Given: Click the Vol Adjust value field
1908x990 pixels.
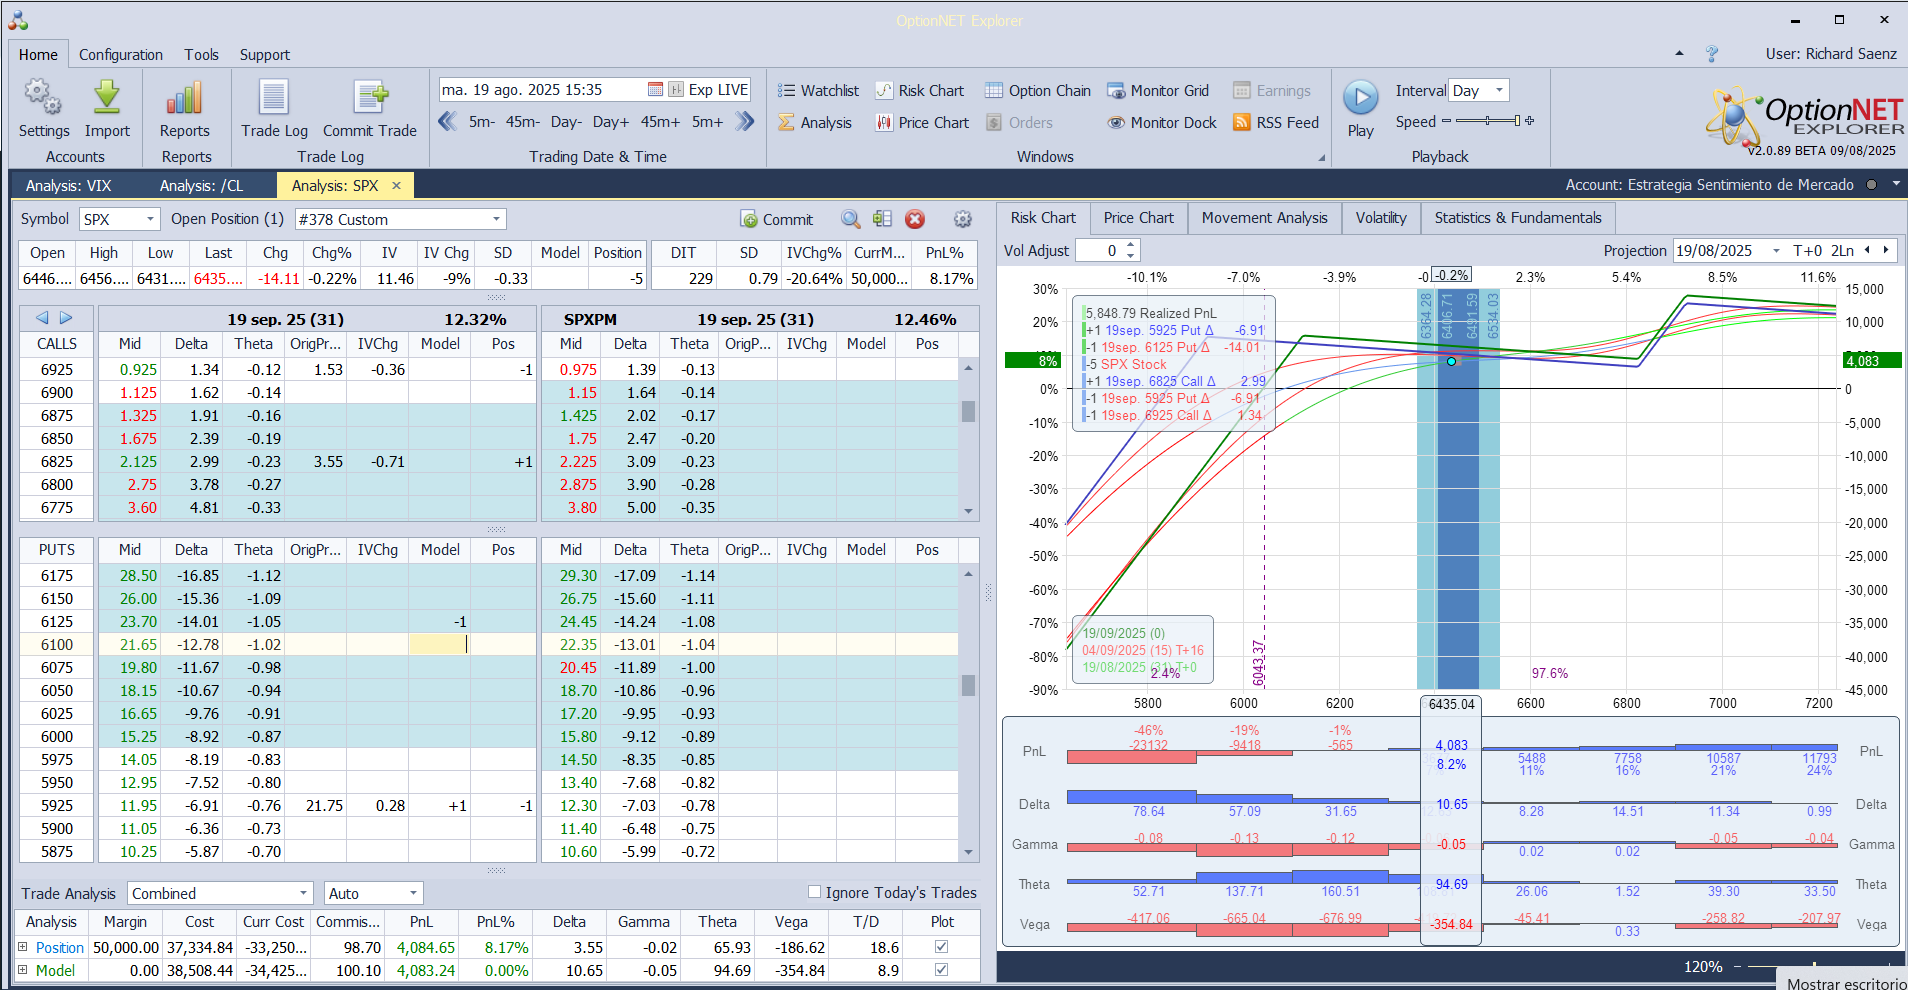Looking at the screenshot, I should coord(1099,251).
